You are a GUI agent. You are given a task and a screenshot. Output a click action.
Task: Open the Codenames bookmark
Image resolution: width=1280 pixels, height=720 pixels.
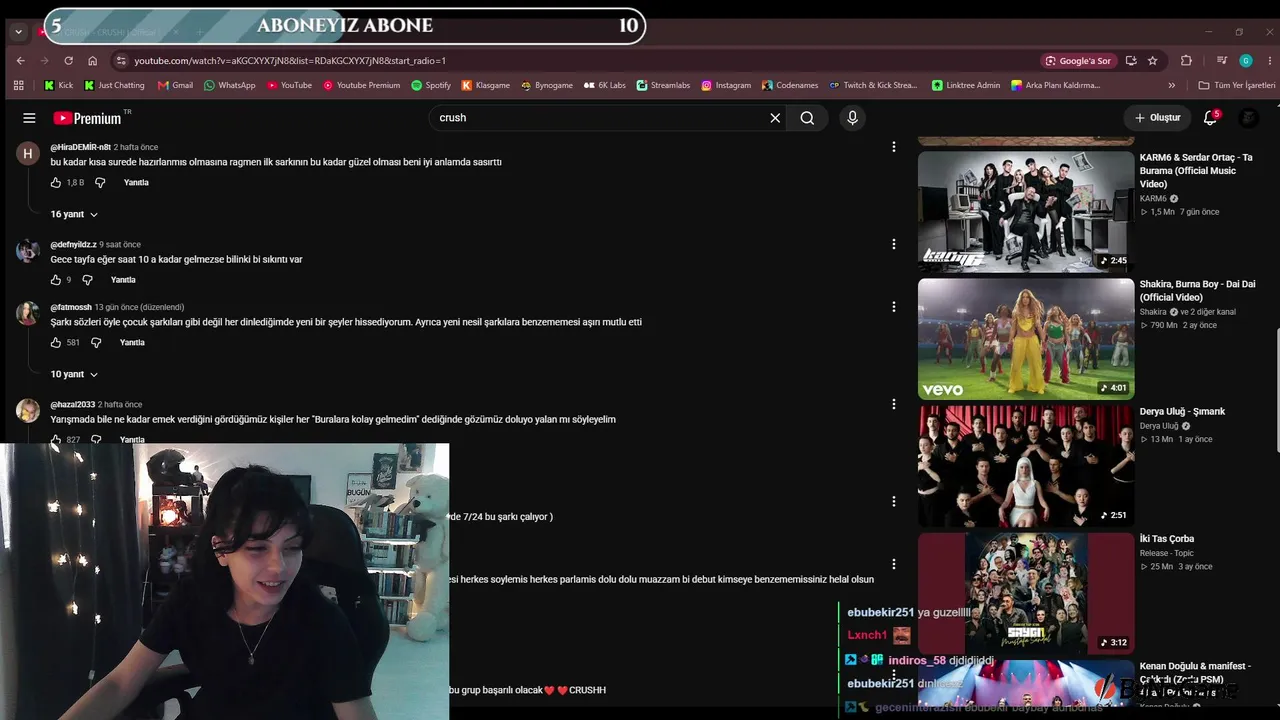(790, 85)
